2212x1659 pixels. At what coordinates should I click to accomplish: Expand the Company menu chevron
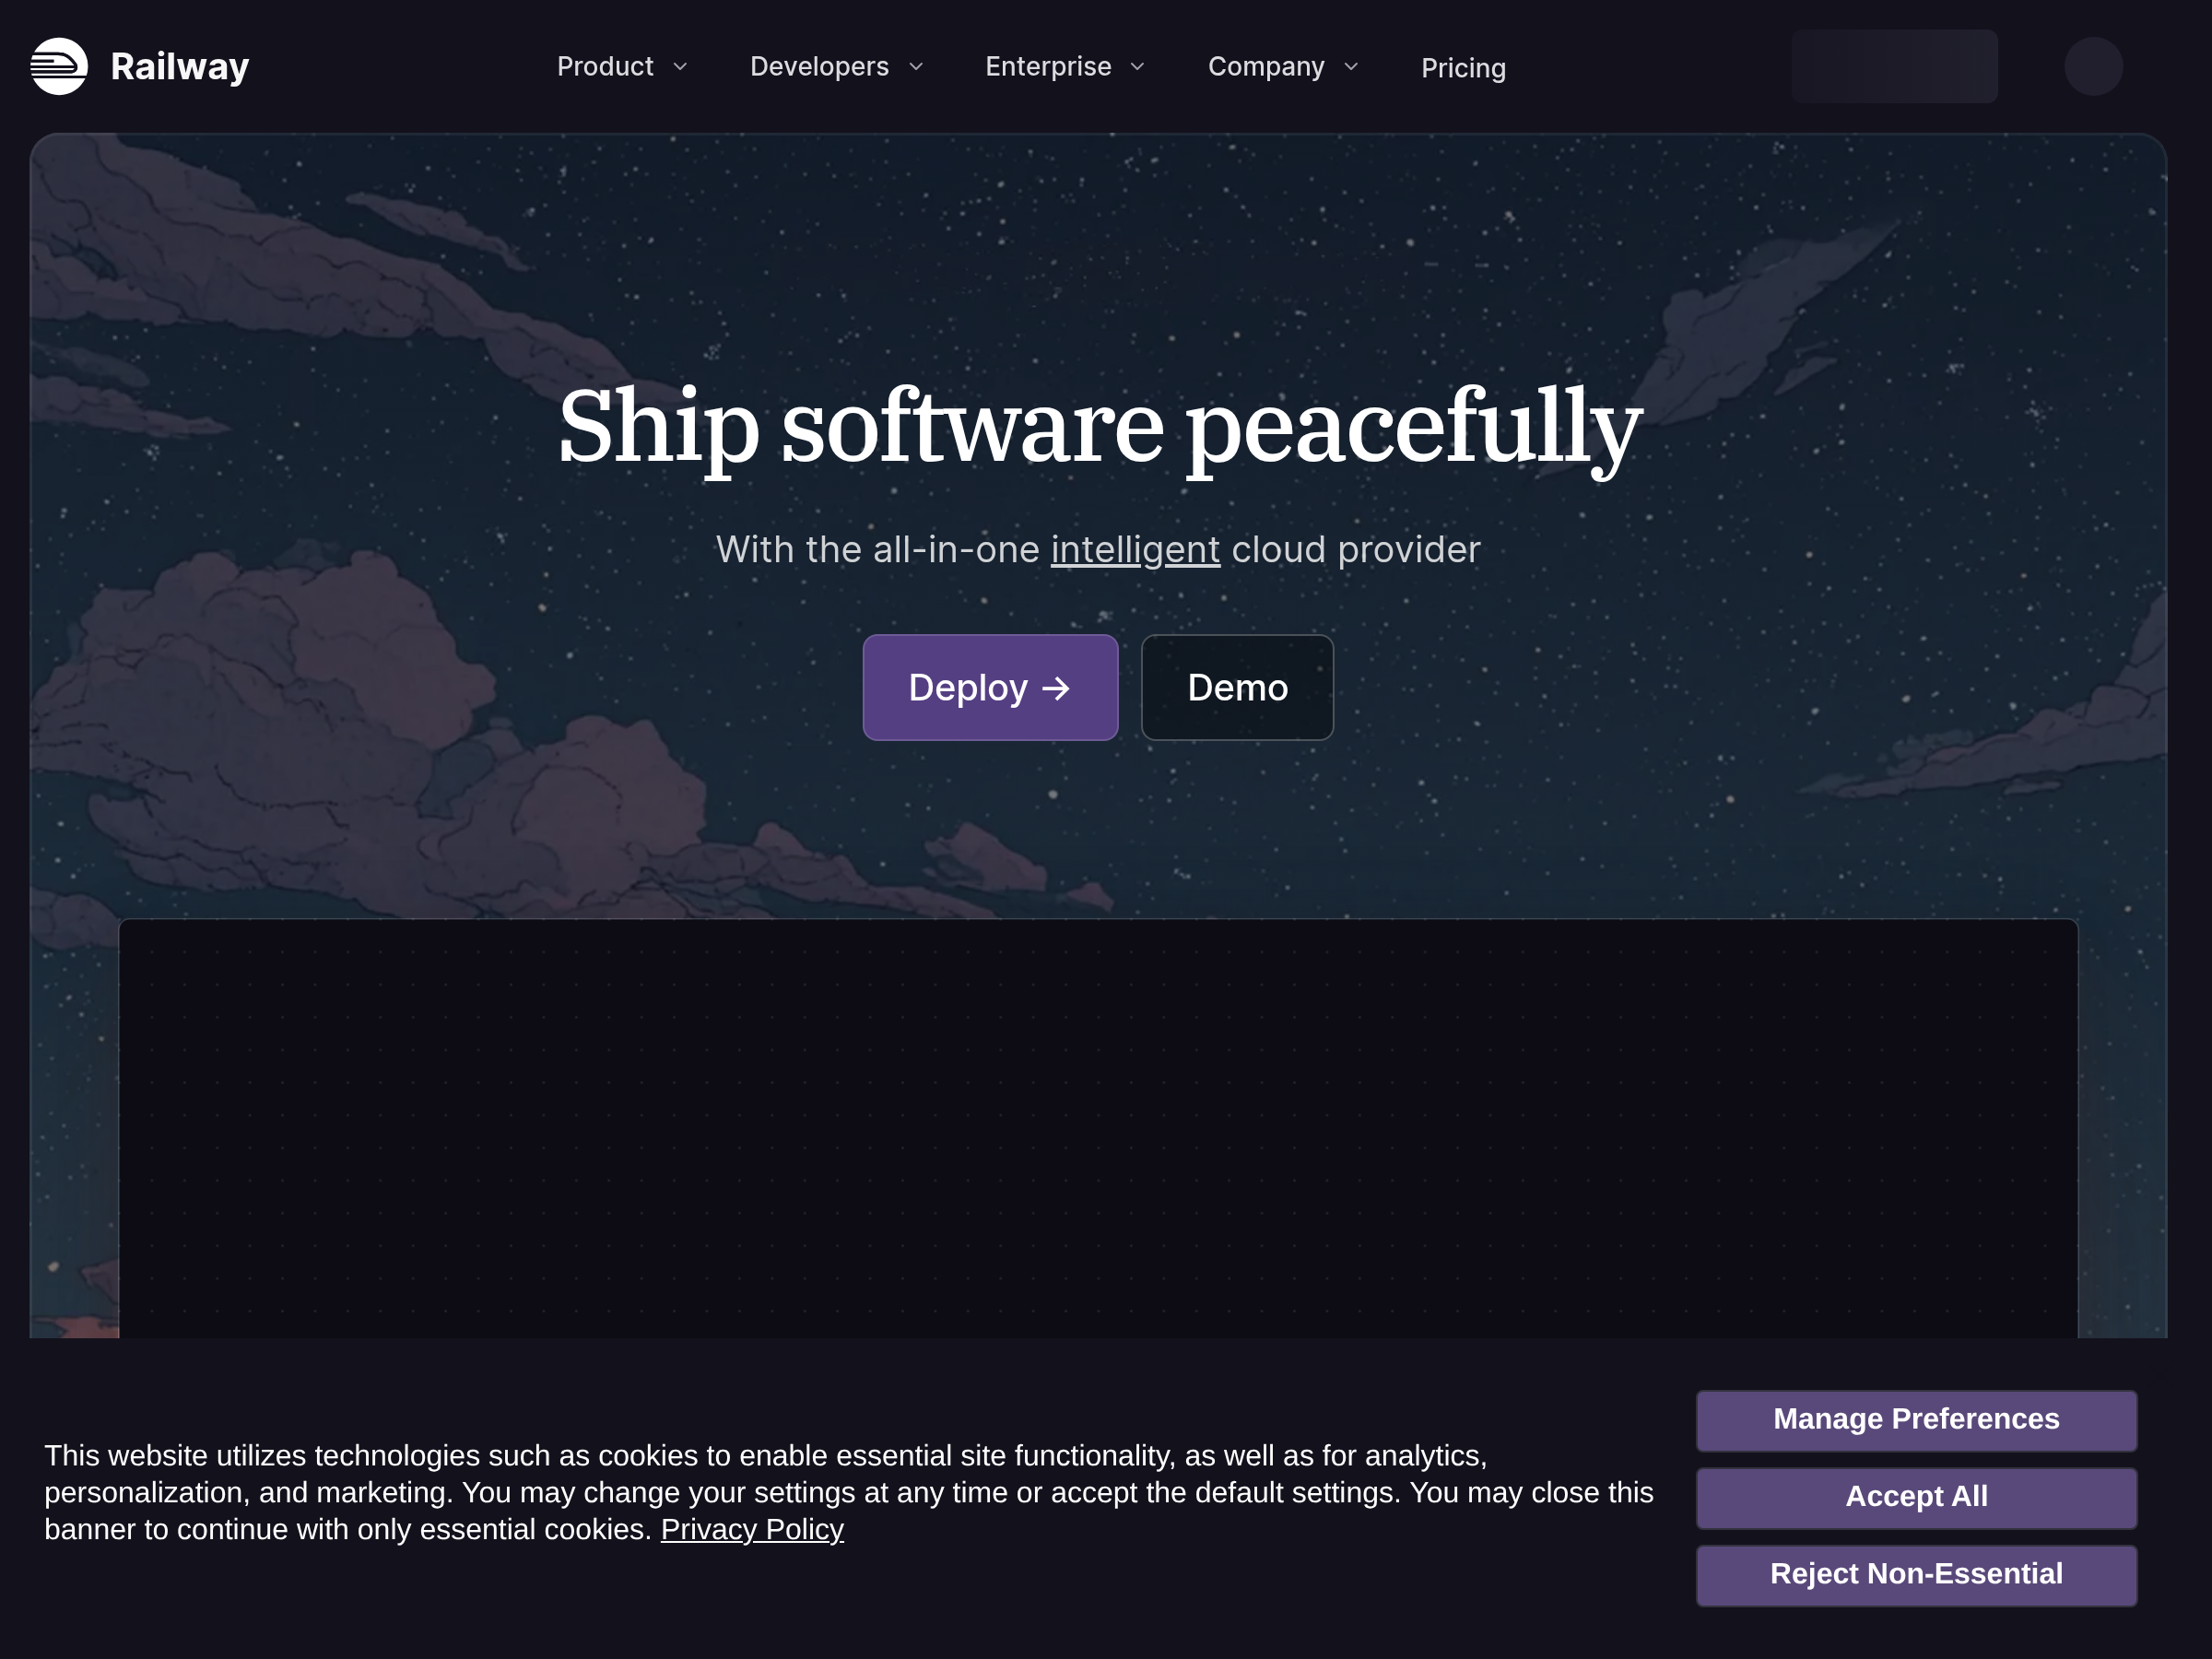click(1351, 67)
